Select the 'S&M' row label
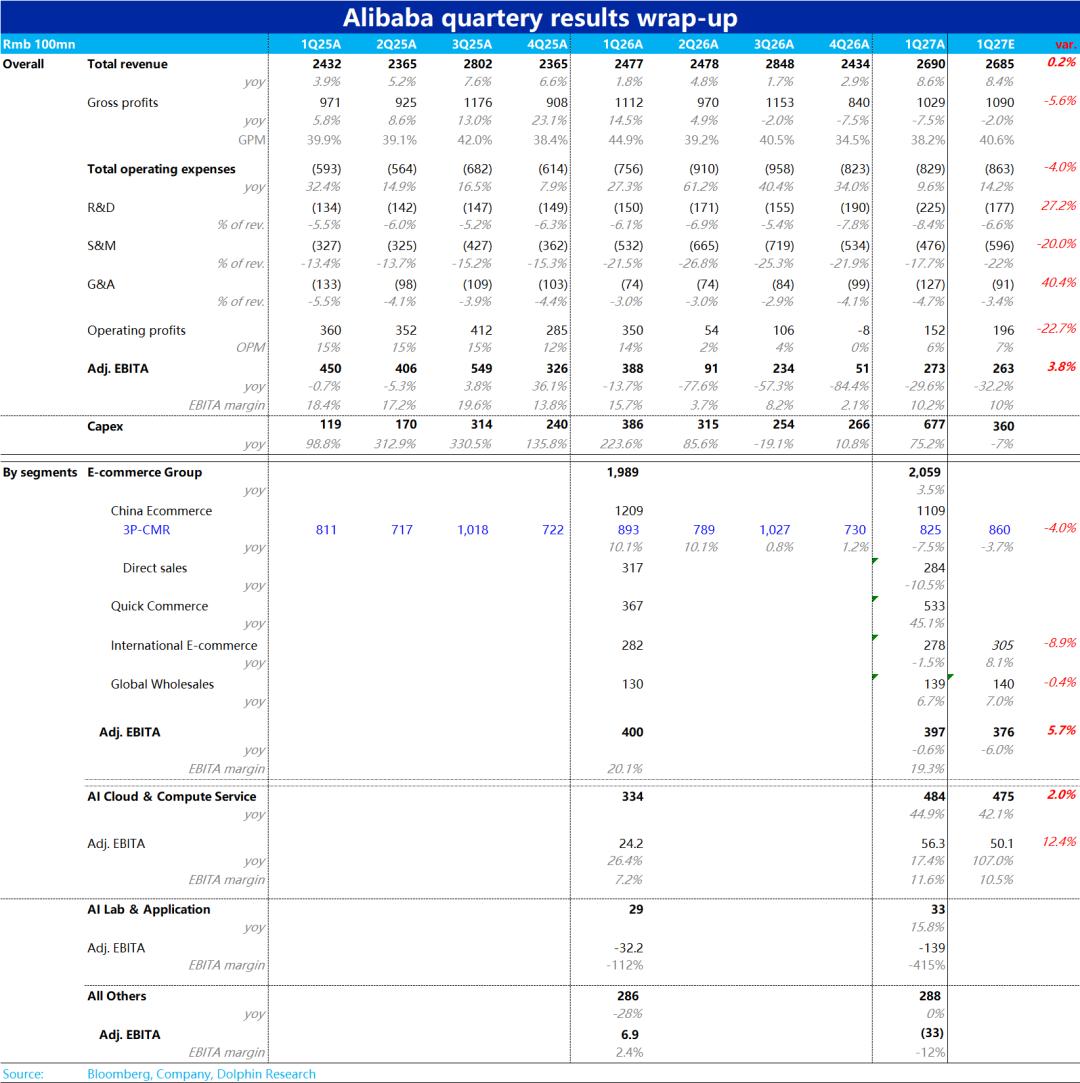 [x=102, y=246]
